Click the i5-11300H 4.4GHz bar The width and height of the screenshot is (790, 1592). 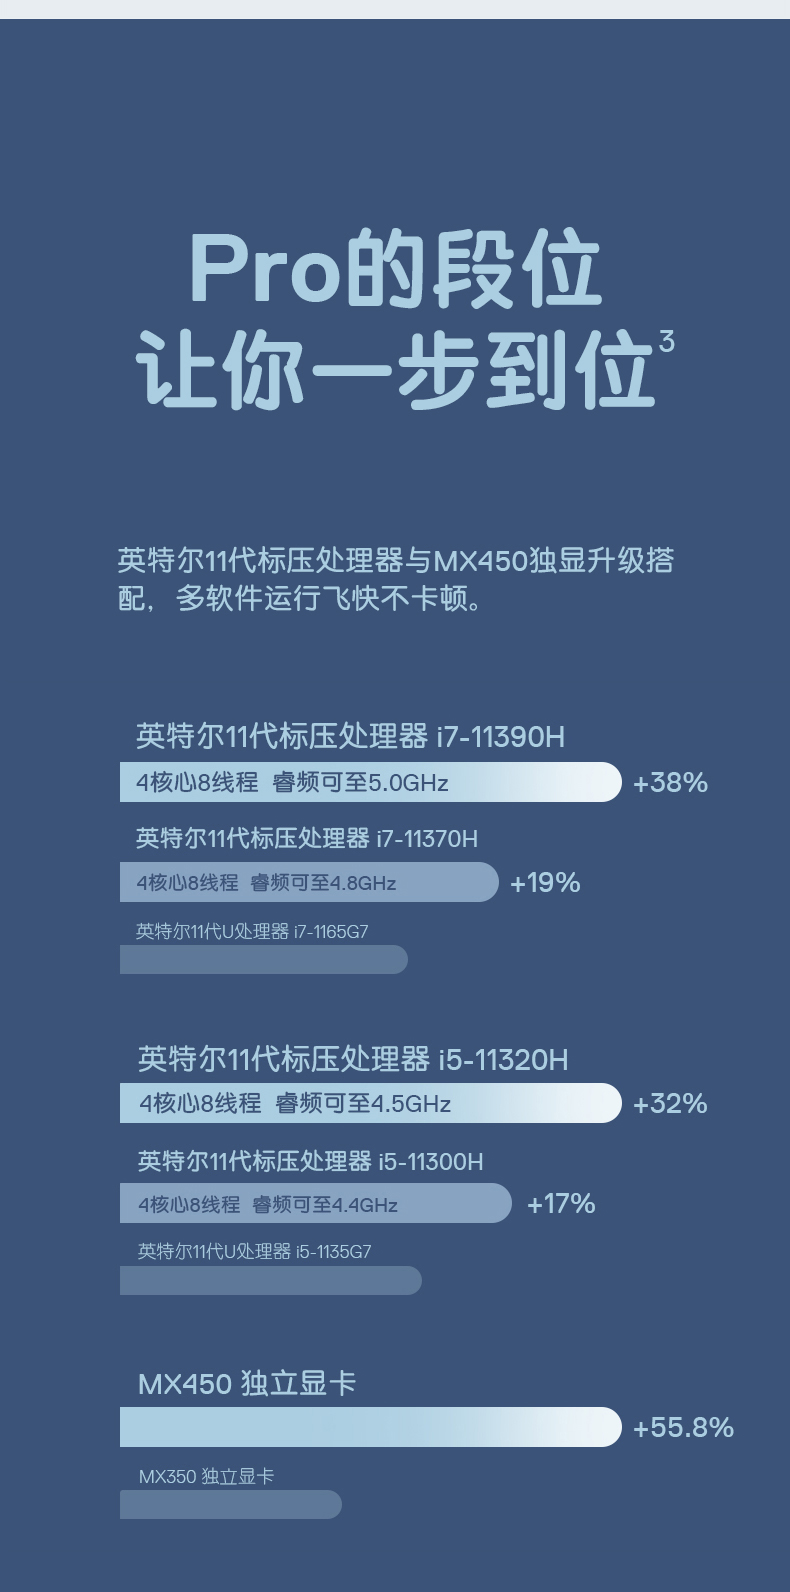pos(316,1203)
